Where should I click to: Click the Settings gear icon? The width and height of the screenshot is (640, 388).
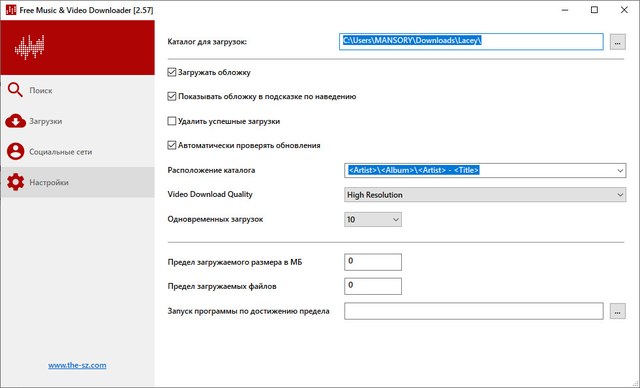[x=16, y=182]
